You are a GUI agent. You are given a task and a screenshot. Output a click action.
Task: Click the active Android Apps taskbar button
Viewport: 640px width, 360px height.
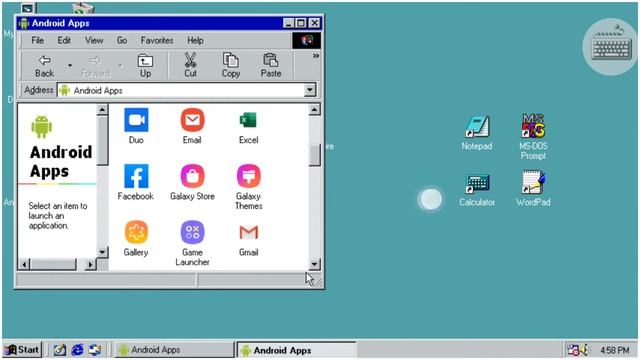click(297, 350)
